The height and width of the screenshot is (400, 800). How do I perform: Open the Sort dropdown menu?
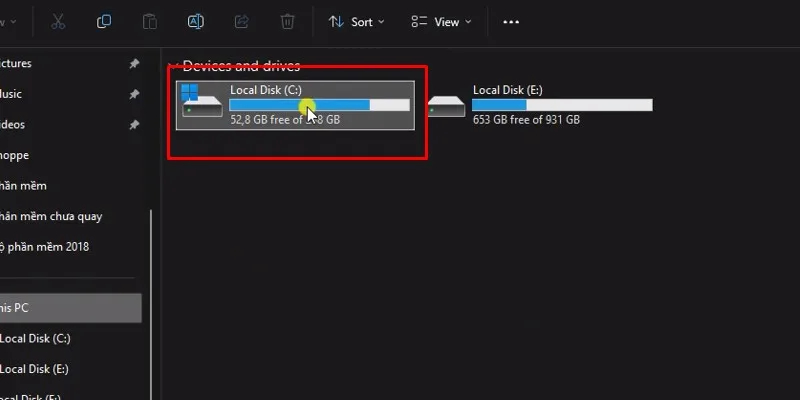[x=357, y=21]
